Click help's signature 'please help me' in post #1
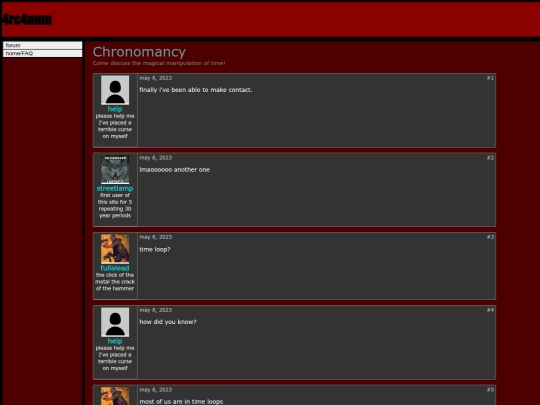540x405 pixels. [115, 126]
